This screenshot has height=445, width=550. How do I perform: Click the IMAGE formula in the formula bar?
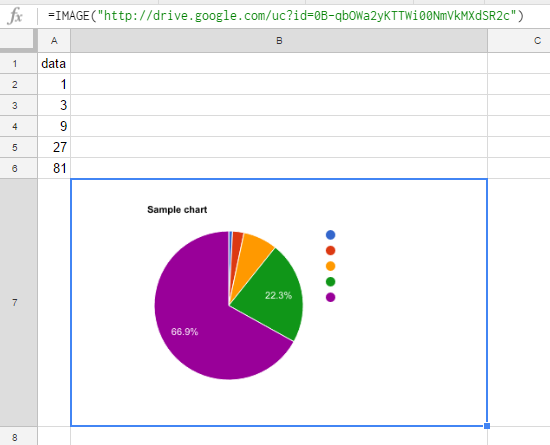pos(286,16)
